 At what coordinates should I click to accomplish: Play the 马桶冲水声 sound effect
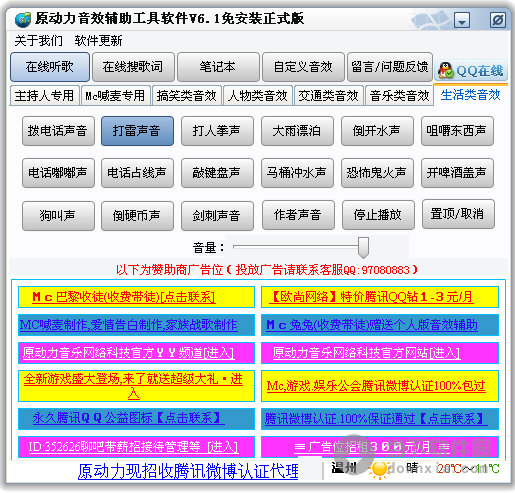point(297,173)
